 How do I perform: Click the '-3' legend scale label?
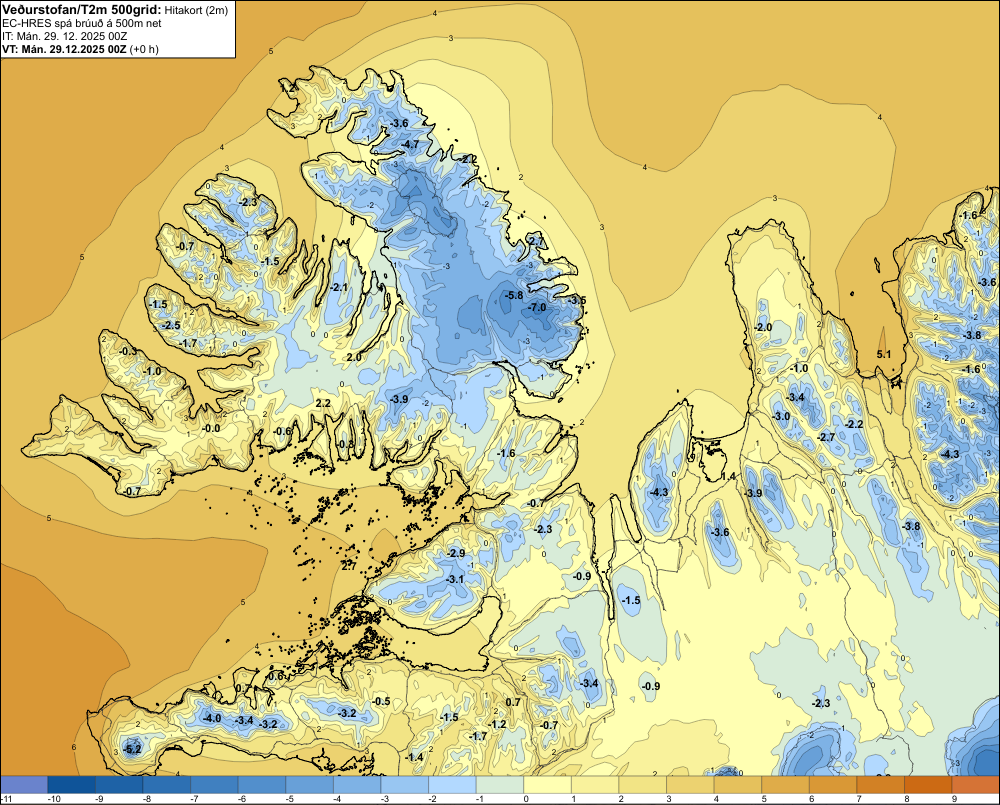tap(385, 799)
